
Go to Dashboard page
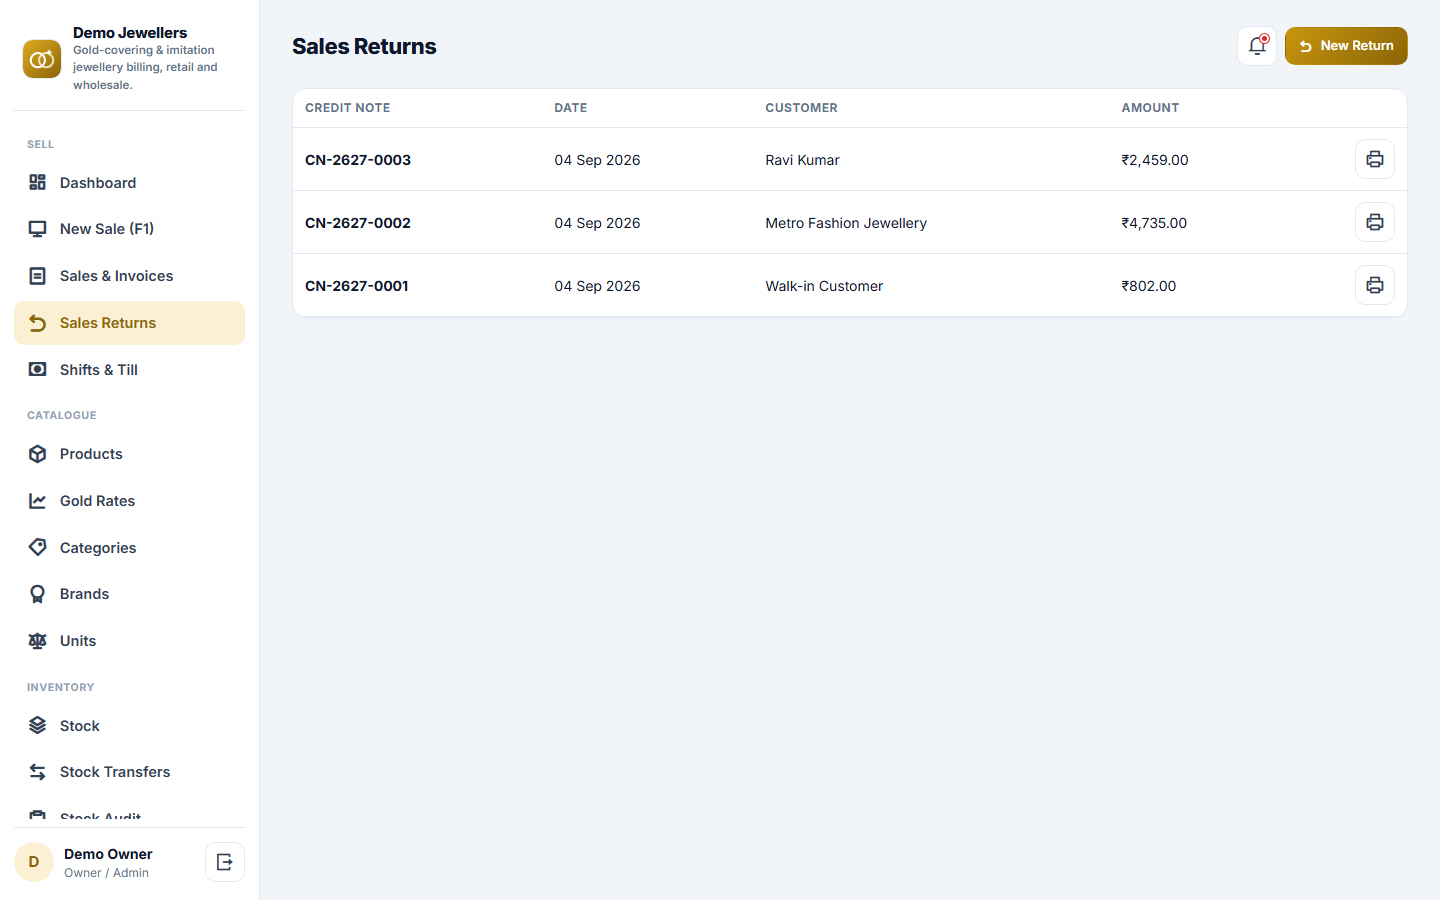click(129, 182)
